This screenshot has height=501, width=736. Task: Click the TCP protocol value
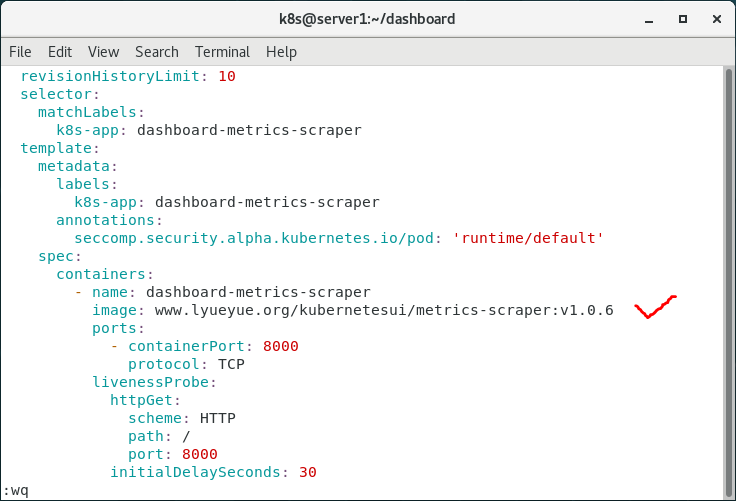[x=231, y=364]
